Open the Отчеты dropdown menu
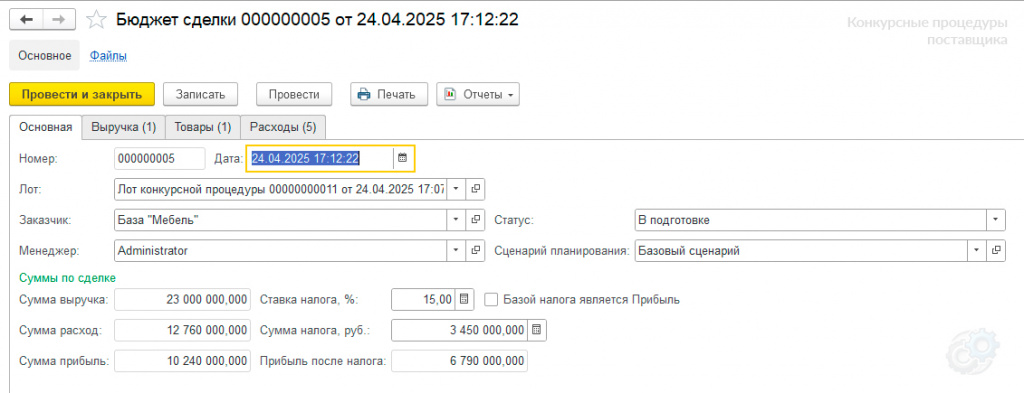This screenshot has width=1024, height=393. coord(478,94)
